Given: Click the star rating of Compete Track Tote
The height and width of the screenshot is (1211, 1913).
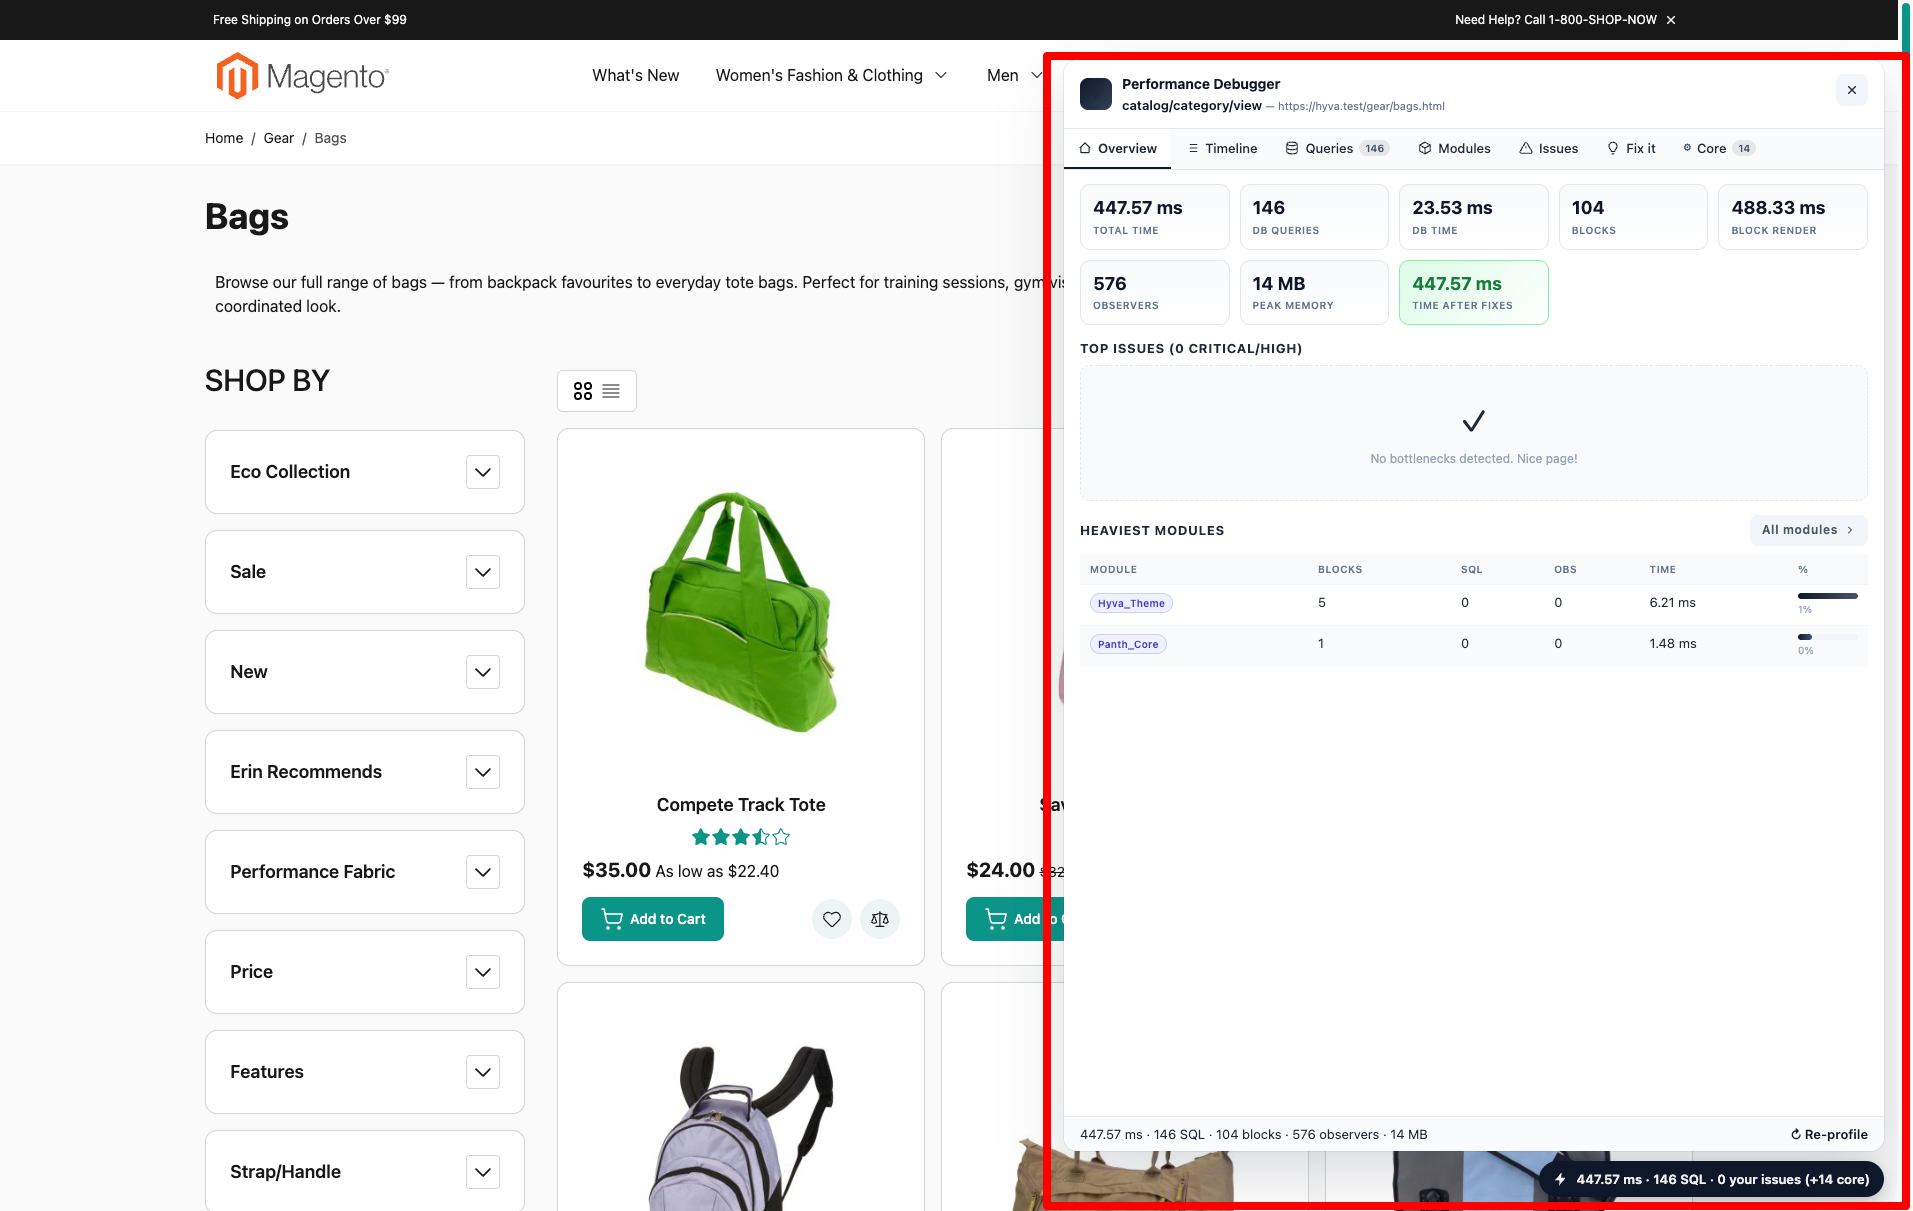Looking at the screenshot, I should pos(741,837).
